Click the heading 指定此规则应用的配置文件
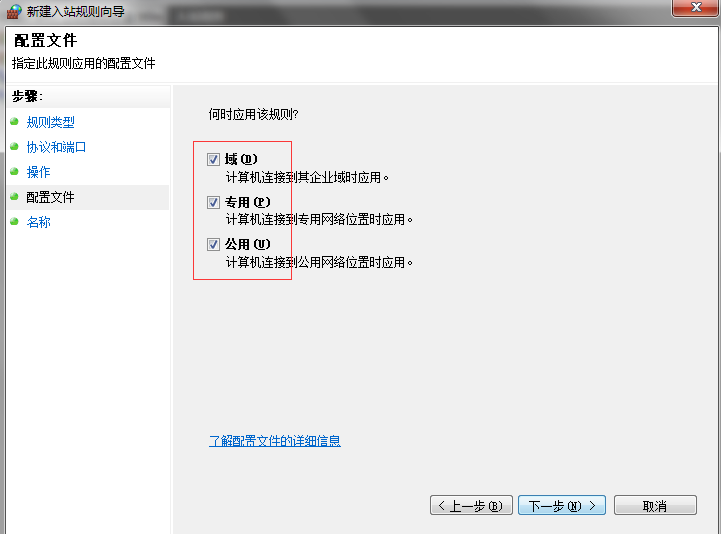This screenshot has width=721, height=534. click(84, 63)
